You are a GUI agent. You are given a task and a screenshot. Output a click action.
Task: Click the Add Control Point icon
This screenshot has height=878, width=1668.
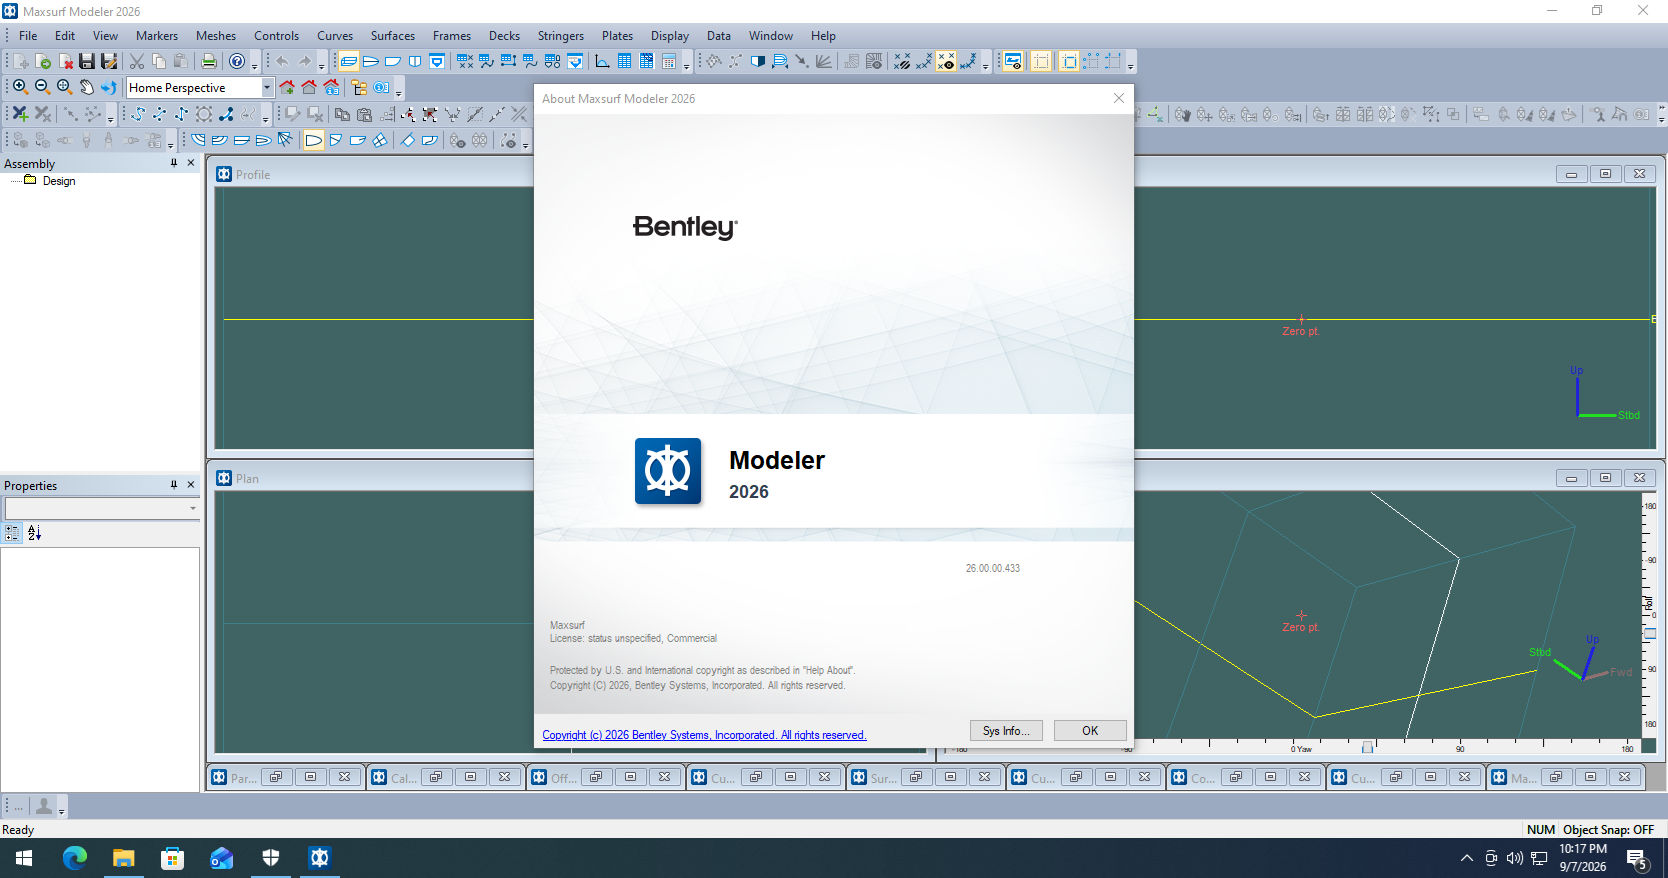(20, 114)
